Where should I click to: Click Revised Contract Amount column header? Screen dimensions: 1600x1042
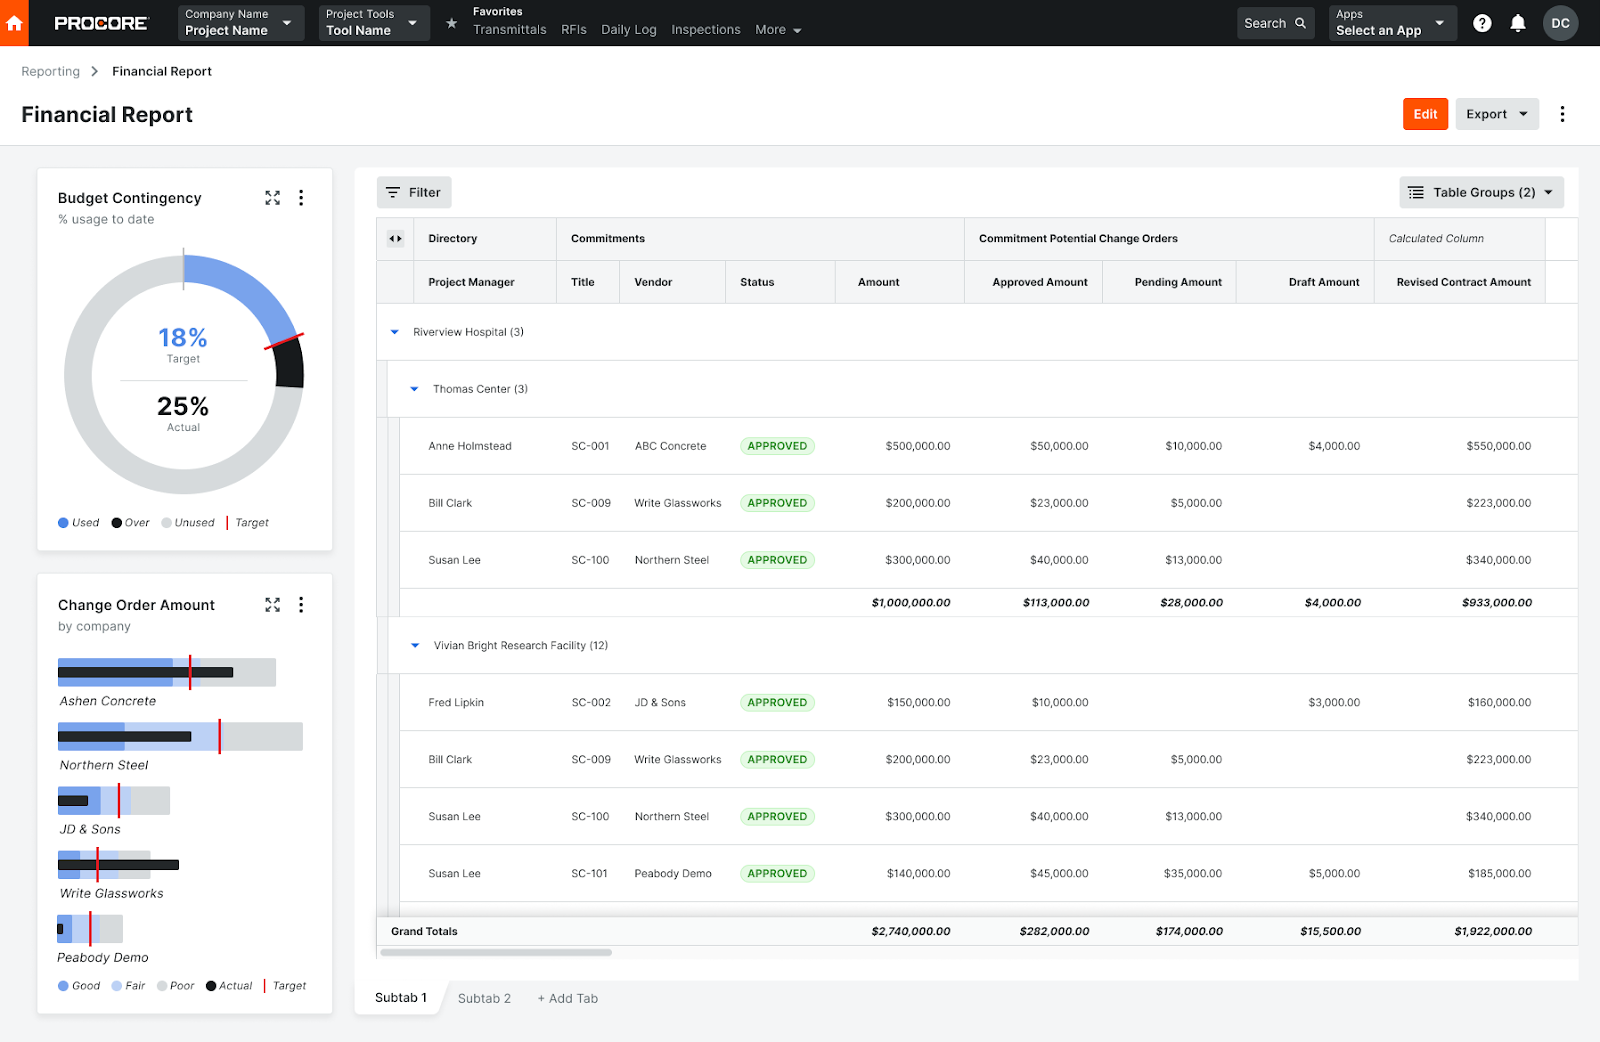tap(1460, 282)
